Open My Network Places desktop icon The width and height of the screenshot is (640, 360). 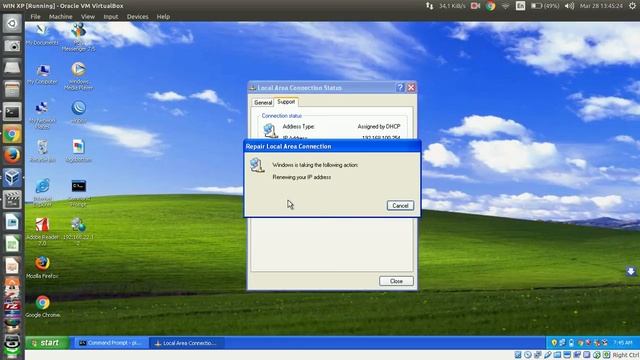pyautogui.click(x=42, y=115)
